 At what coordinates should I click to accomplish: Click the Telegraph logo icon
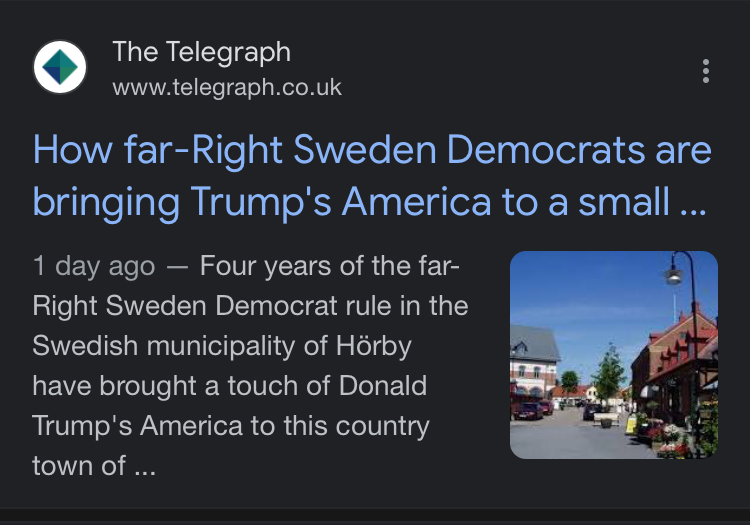pos(60,68)
